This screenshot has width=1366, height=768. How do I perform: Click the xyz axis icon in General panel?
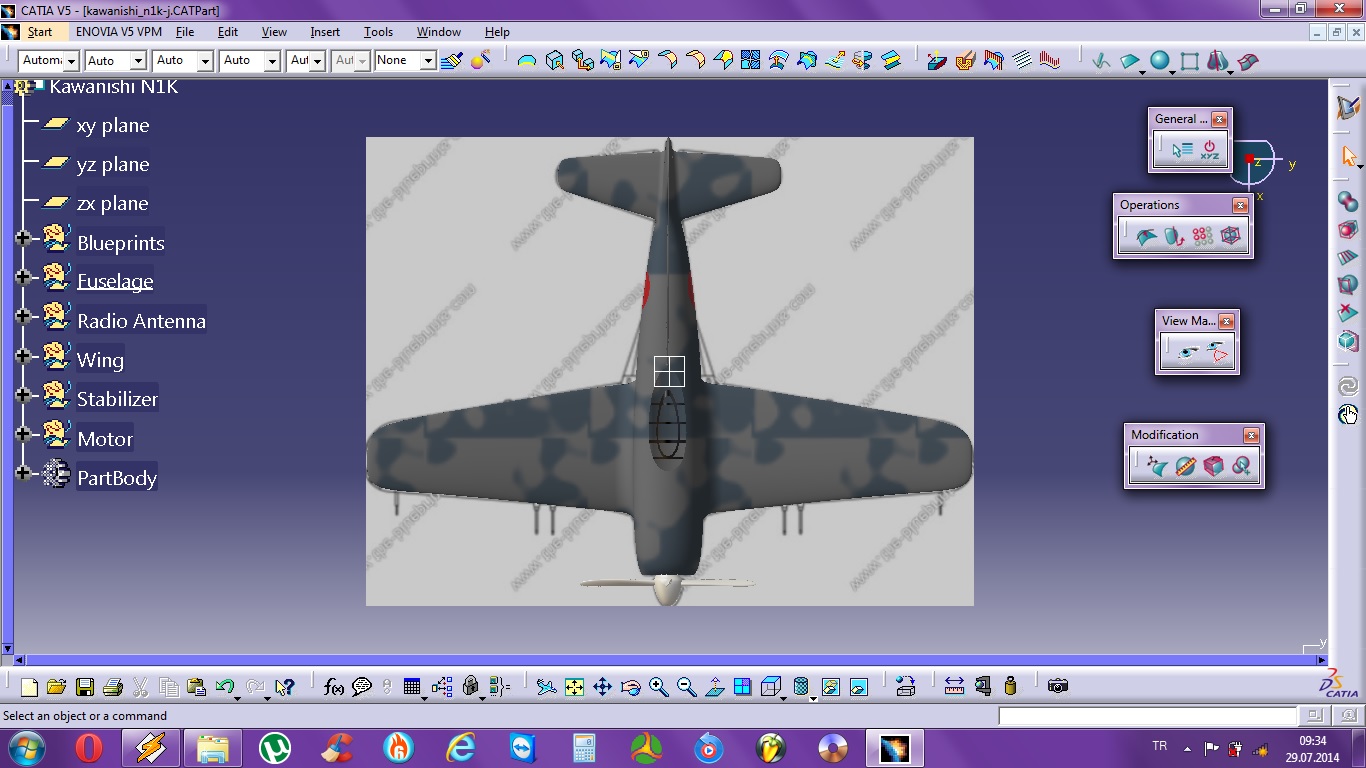click(1210, 151)
